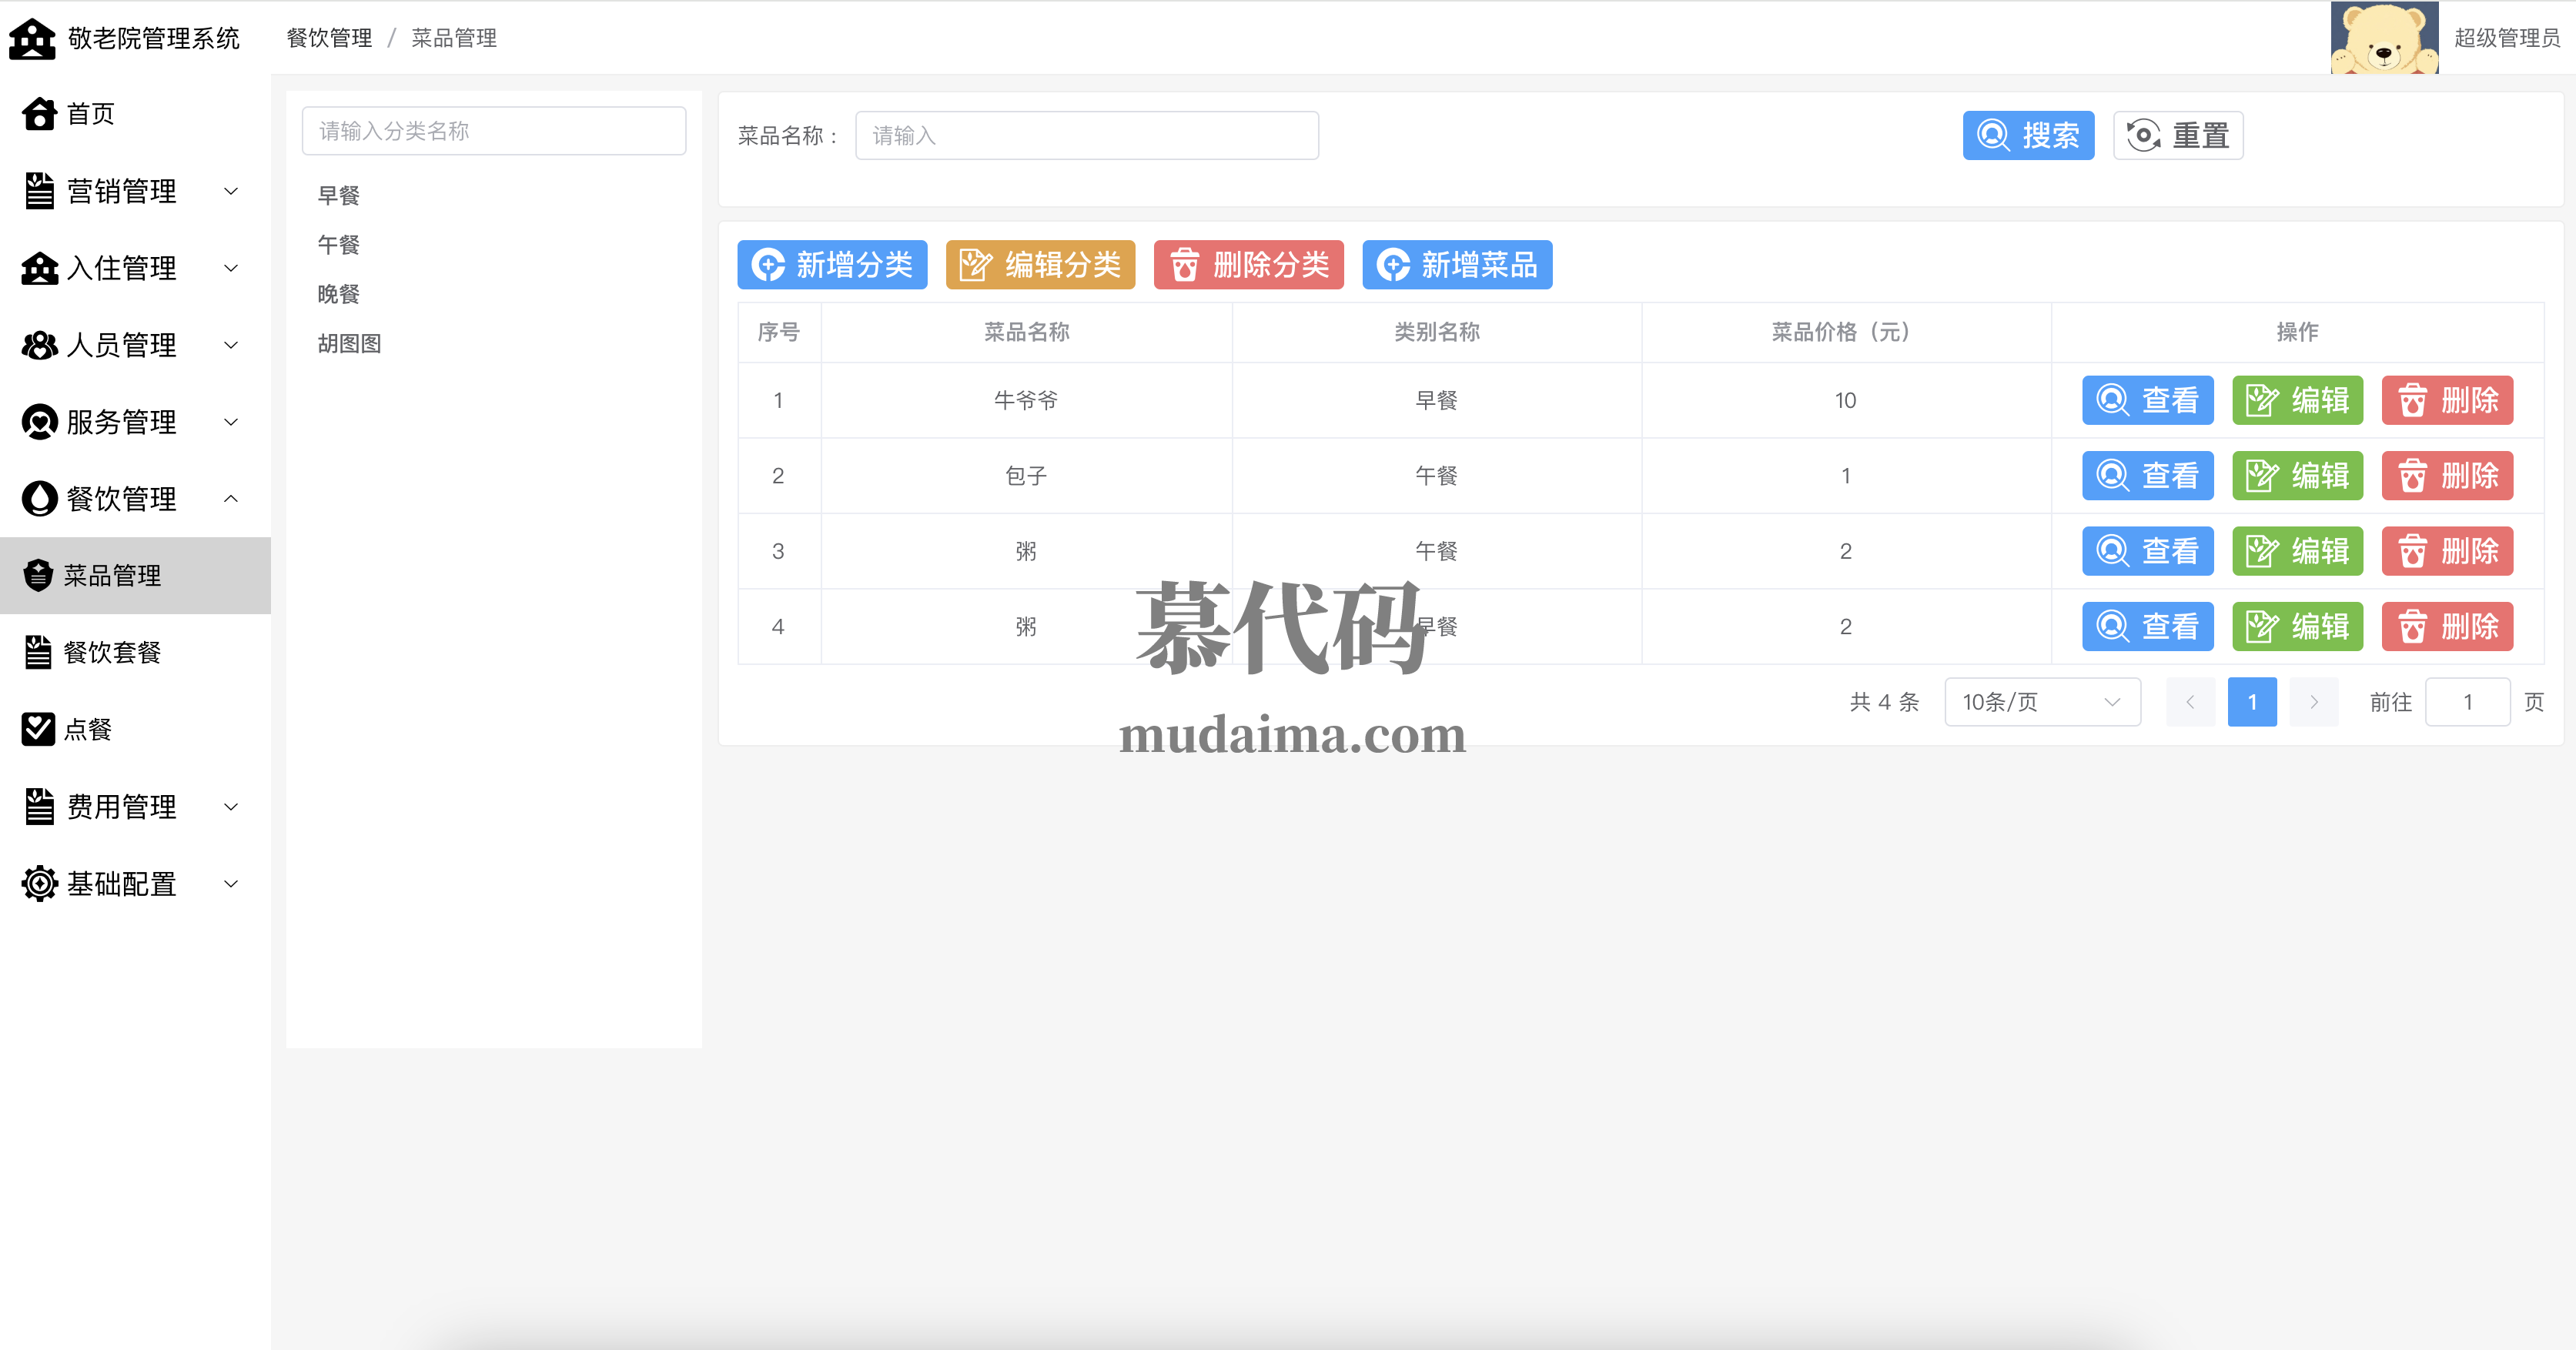This screenshot has width=2576, height=1350.
Task: Expand the 费用管理 submenu chevron
Action: point(231,806)
